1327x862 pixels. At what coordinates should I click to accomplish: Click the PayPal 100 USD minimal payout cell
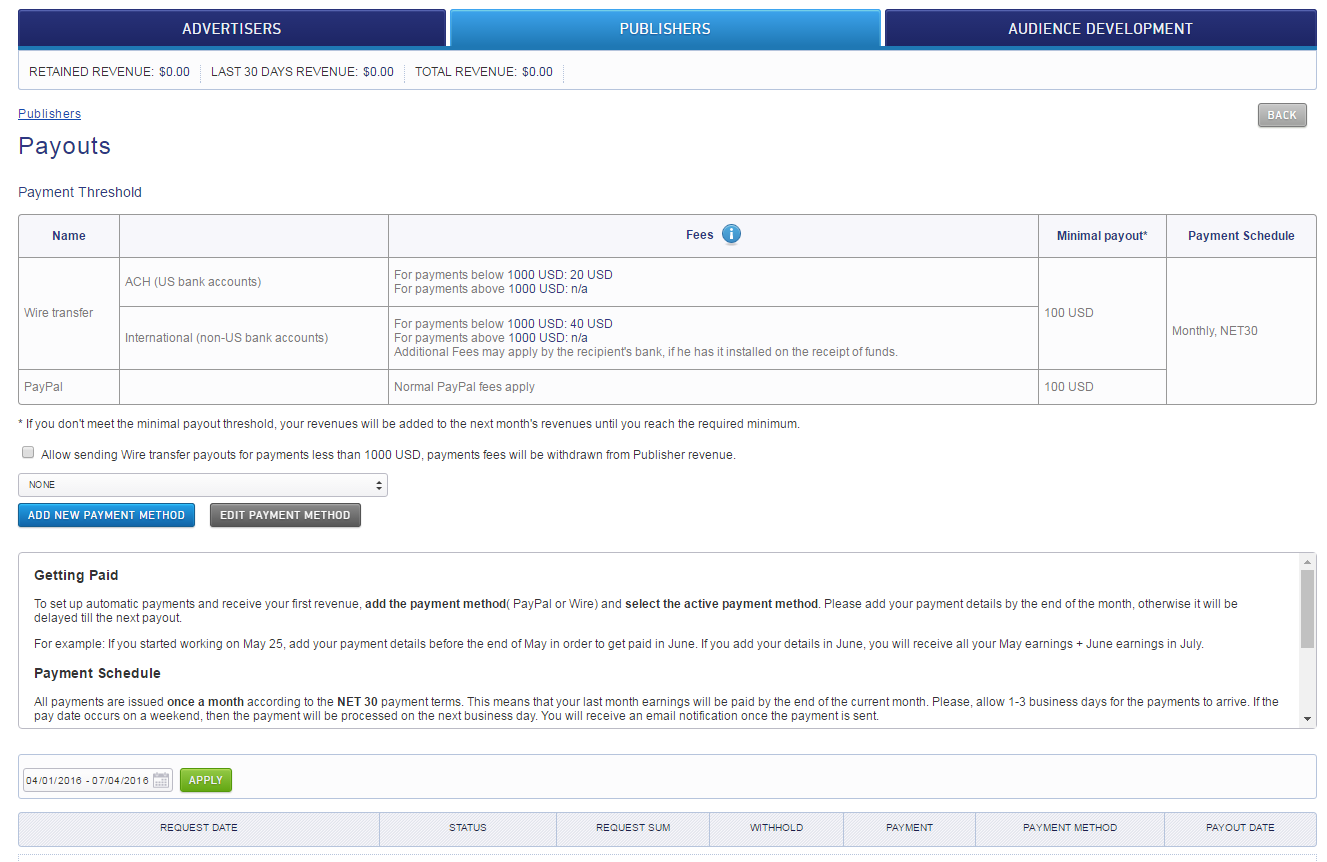point(1102,387)
